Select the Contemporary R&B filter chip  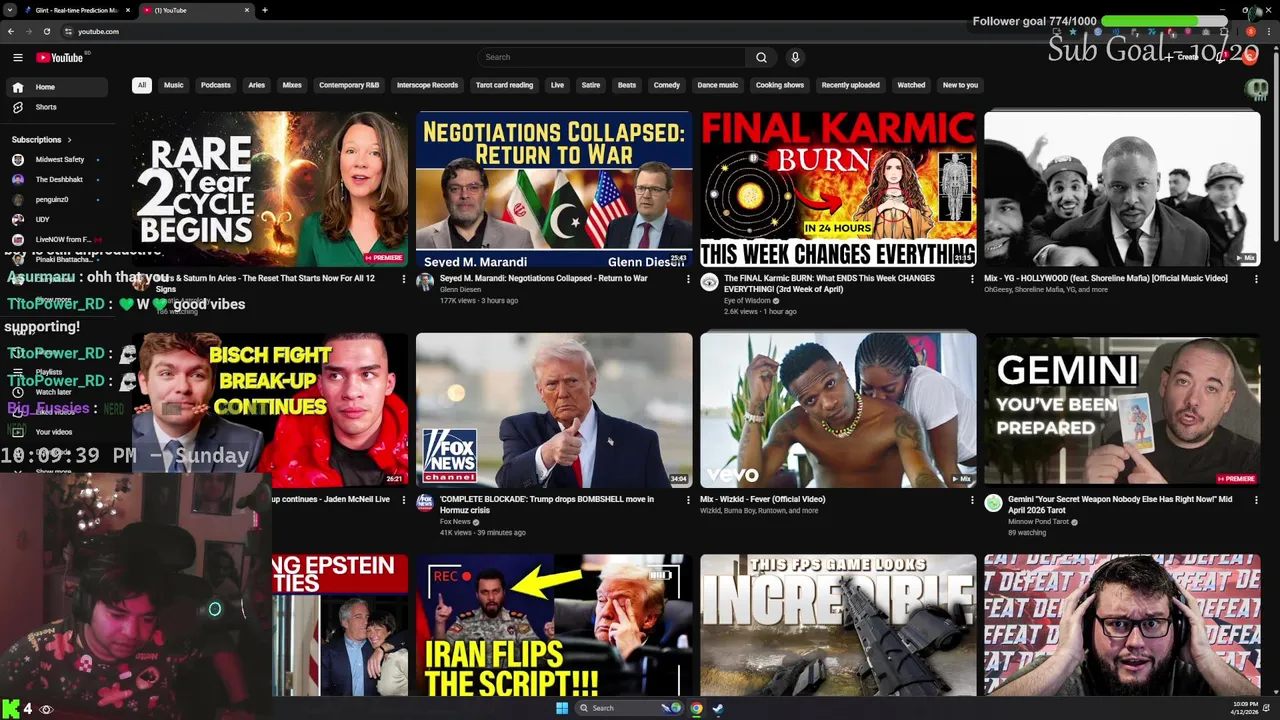tap(349, 85)
